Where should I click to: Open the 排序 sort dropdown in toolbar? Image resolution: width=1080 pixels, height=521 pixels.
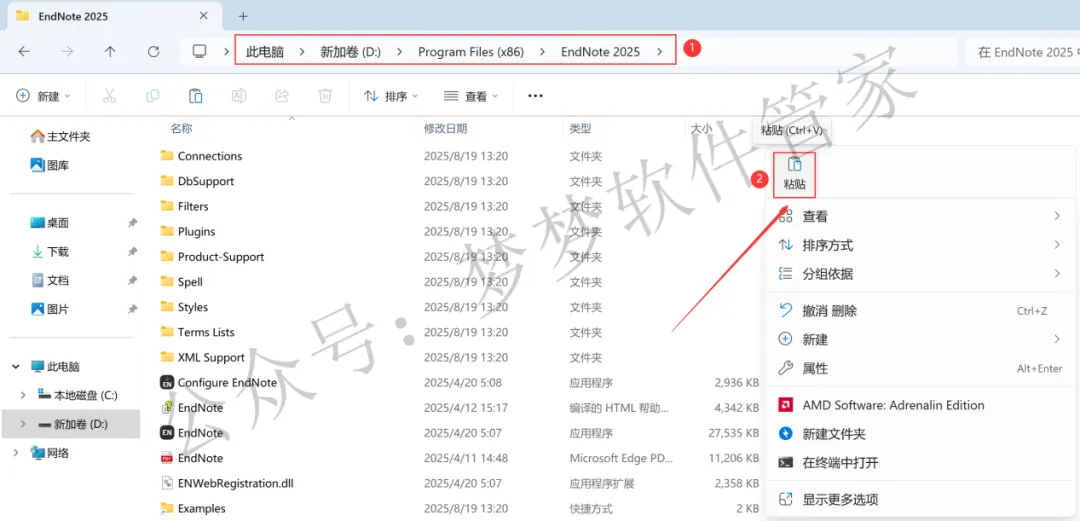pyautogui.click(x=391, y=96)
